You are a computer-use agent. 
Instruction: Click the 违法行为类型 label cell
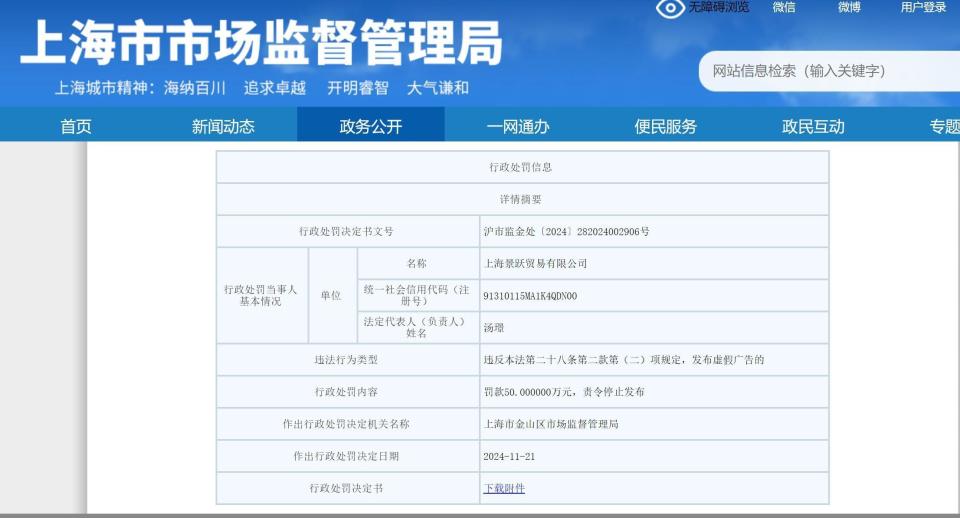[347, 360]
